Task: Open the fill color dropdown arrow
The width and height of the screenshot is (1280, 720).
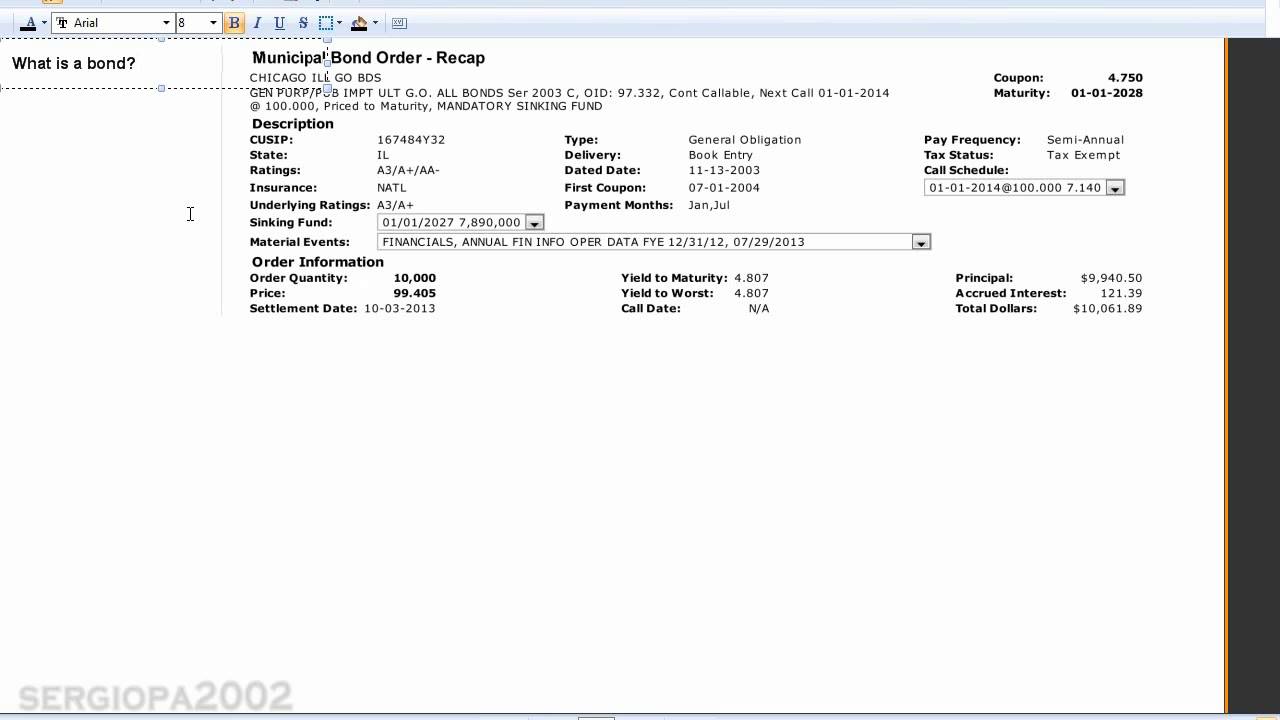Action: click(x=375, y=23)
